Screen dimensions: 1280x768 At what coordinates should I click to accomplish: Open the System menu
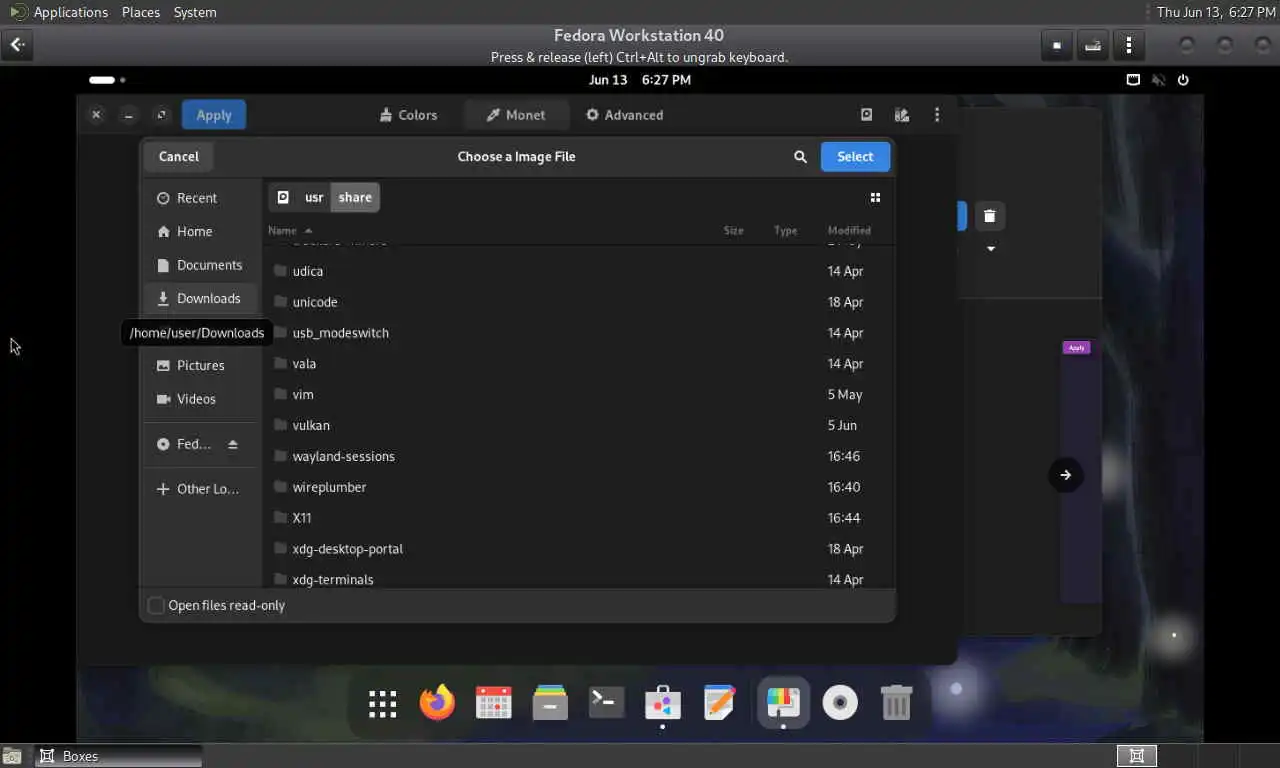click(x=195, y=12)
